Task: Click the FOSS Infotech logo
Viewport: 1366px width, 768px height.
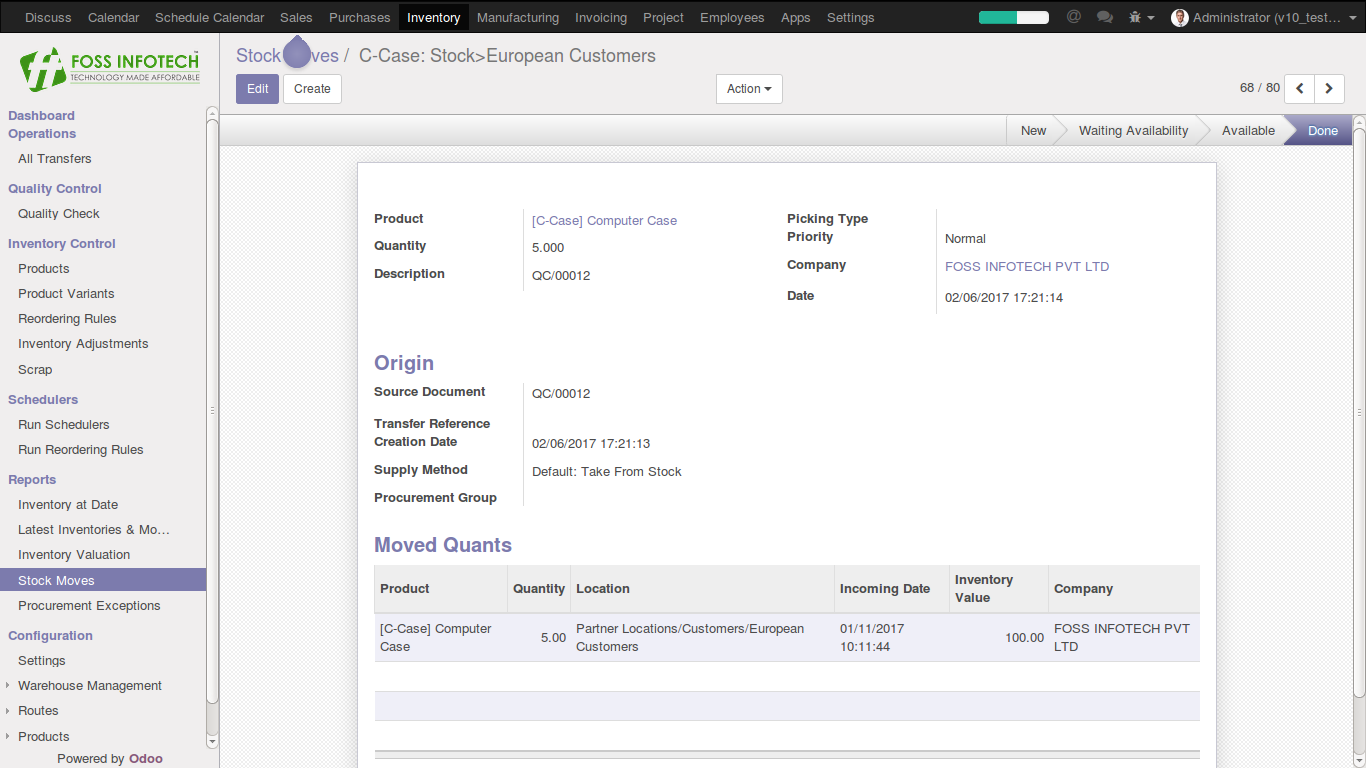Action: tap(110, 68)
